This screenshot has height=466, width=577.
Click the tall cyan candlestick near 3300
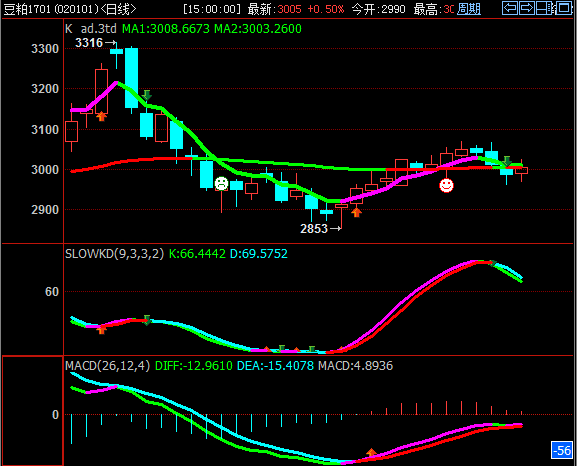click(131, 78)
